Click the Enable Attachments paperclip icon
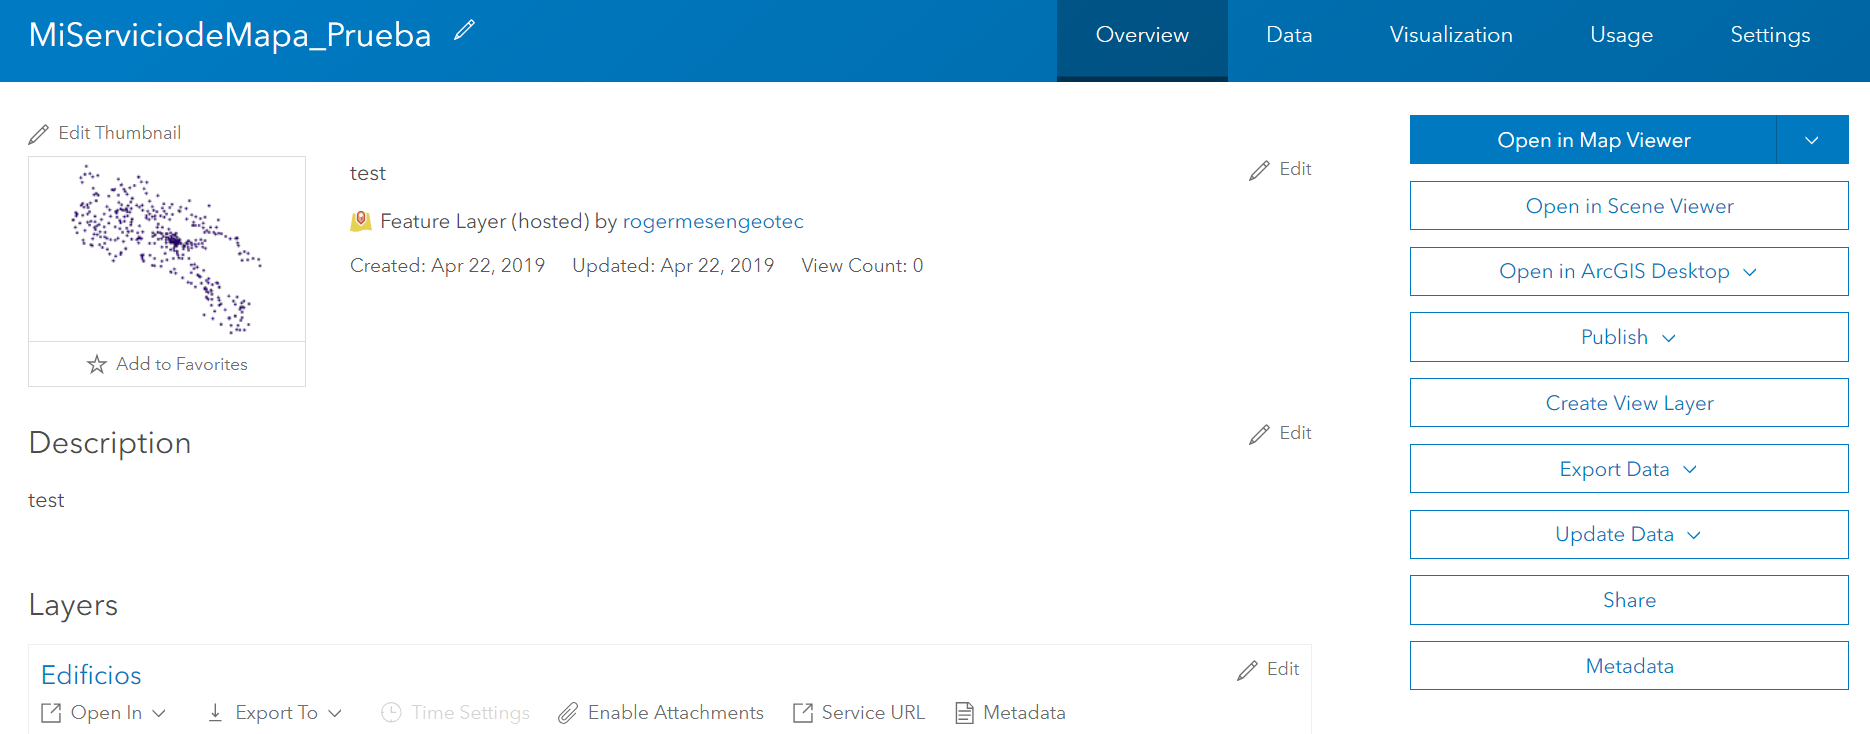 [x=568, y=713]
